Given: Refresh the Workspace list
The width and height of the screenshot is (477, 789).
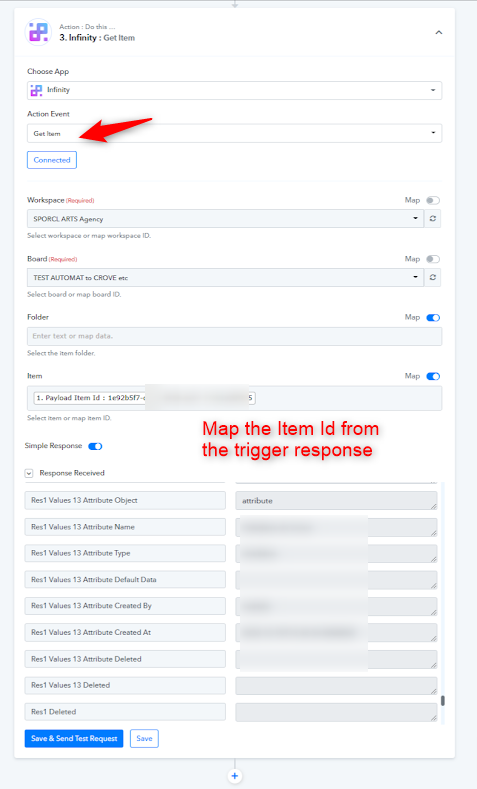Looking at the screenshot, I should pyautogui.click(x=433, y=219).
